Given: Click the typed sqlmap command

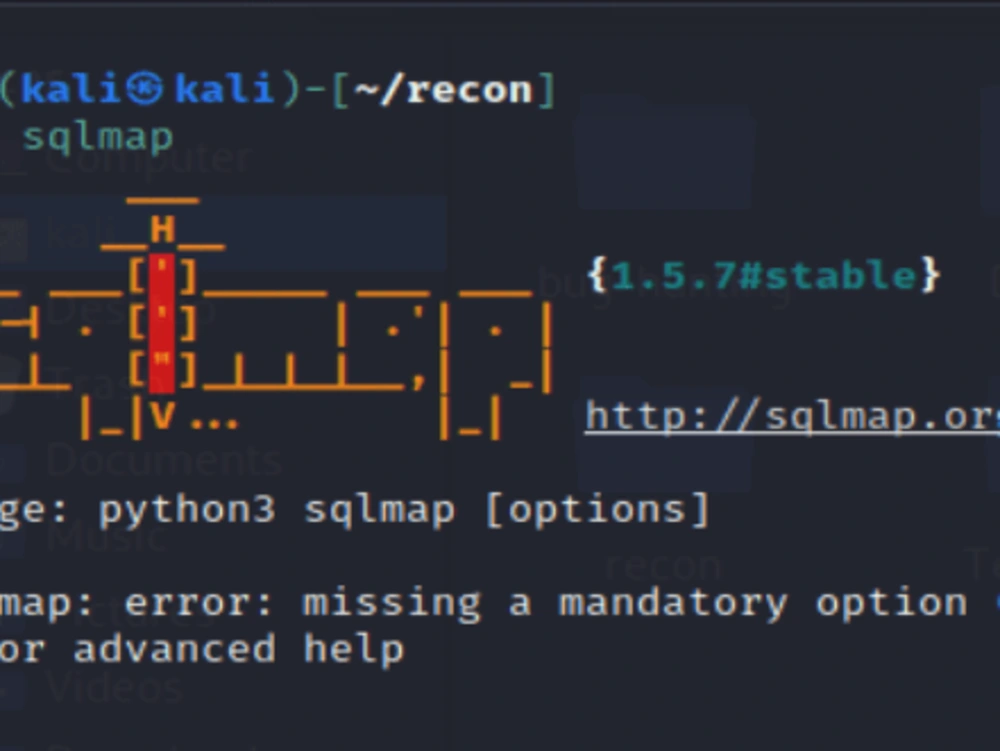Looking at the screenshot, I should click(x=98, y=138).
